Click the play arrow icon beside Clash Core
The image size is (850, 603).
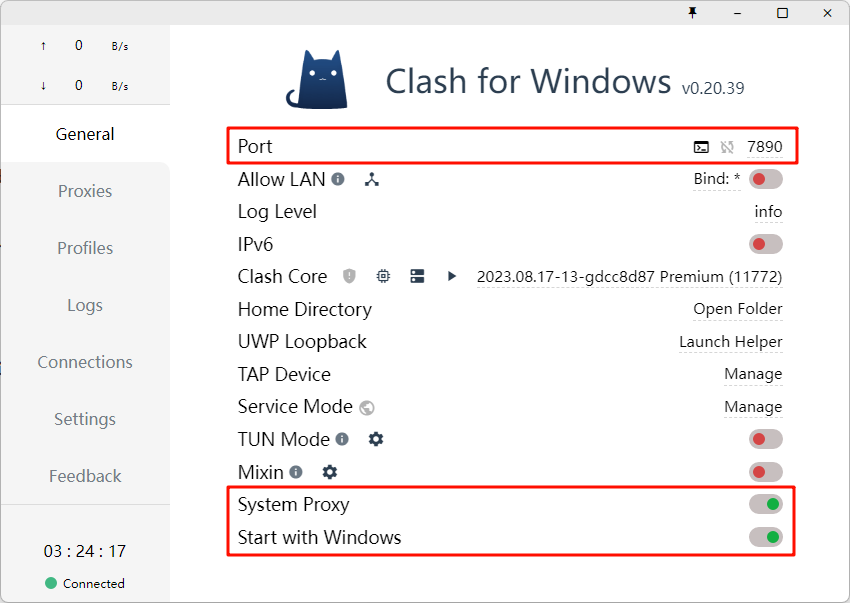452,276
